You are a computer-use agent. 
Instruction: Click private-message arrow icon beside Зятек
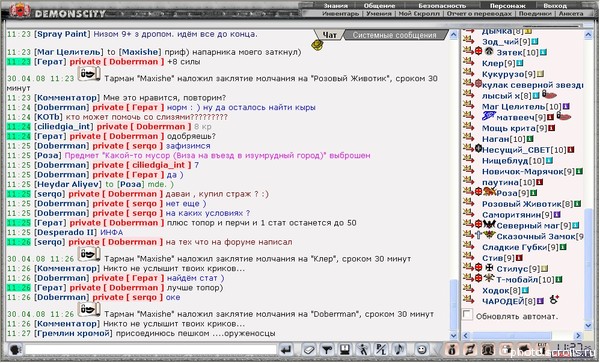click(468, 50)
